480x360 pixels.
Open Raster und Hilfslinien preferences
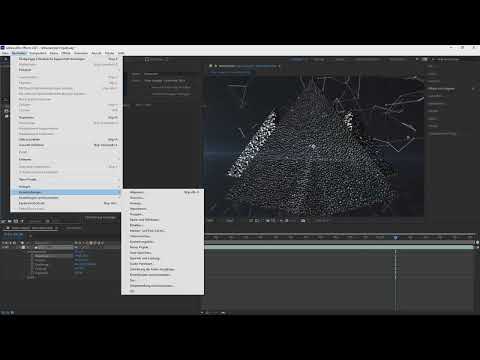pyautogui.click(x=163, y=220)
